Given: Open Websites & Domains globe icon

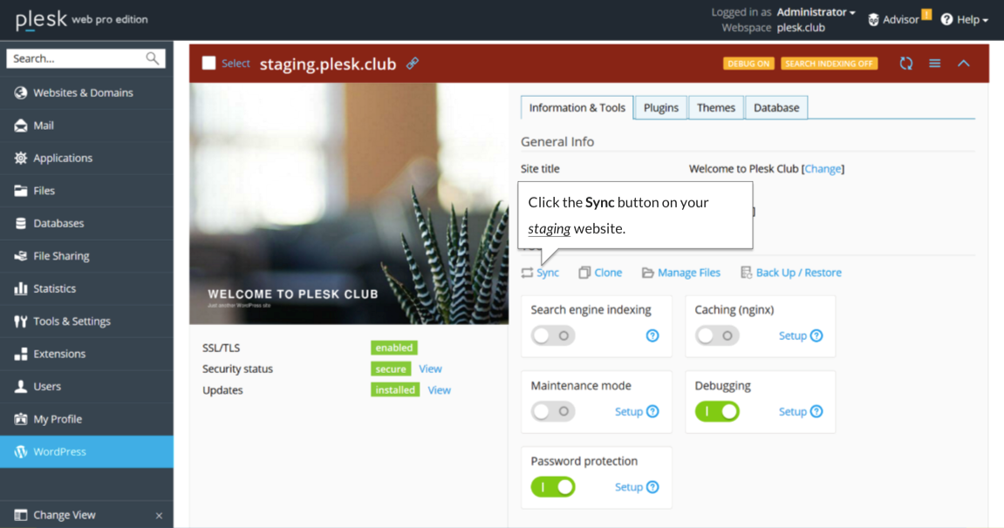Looking at the screenshot, I should pos(20,93).
